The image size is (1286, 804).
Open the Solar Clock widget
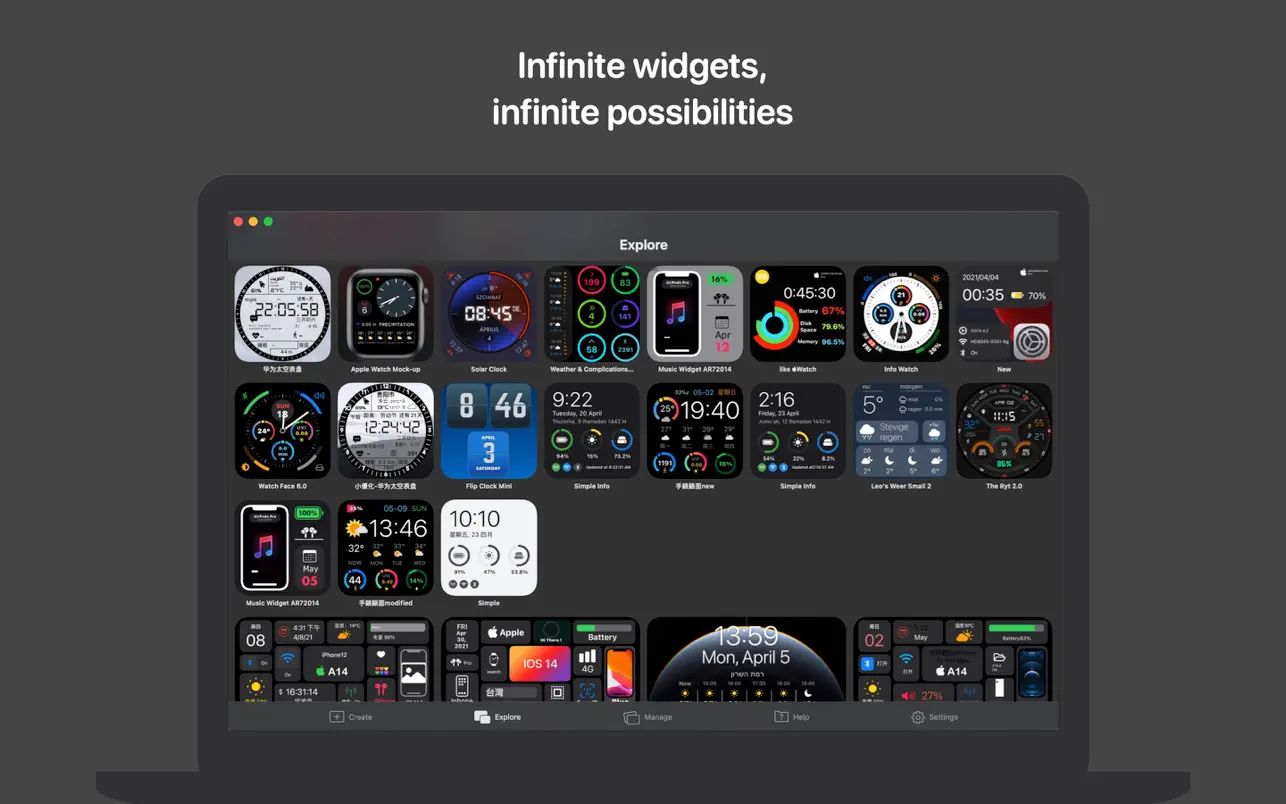[x=488, y=312]
